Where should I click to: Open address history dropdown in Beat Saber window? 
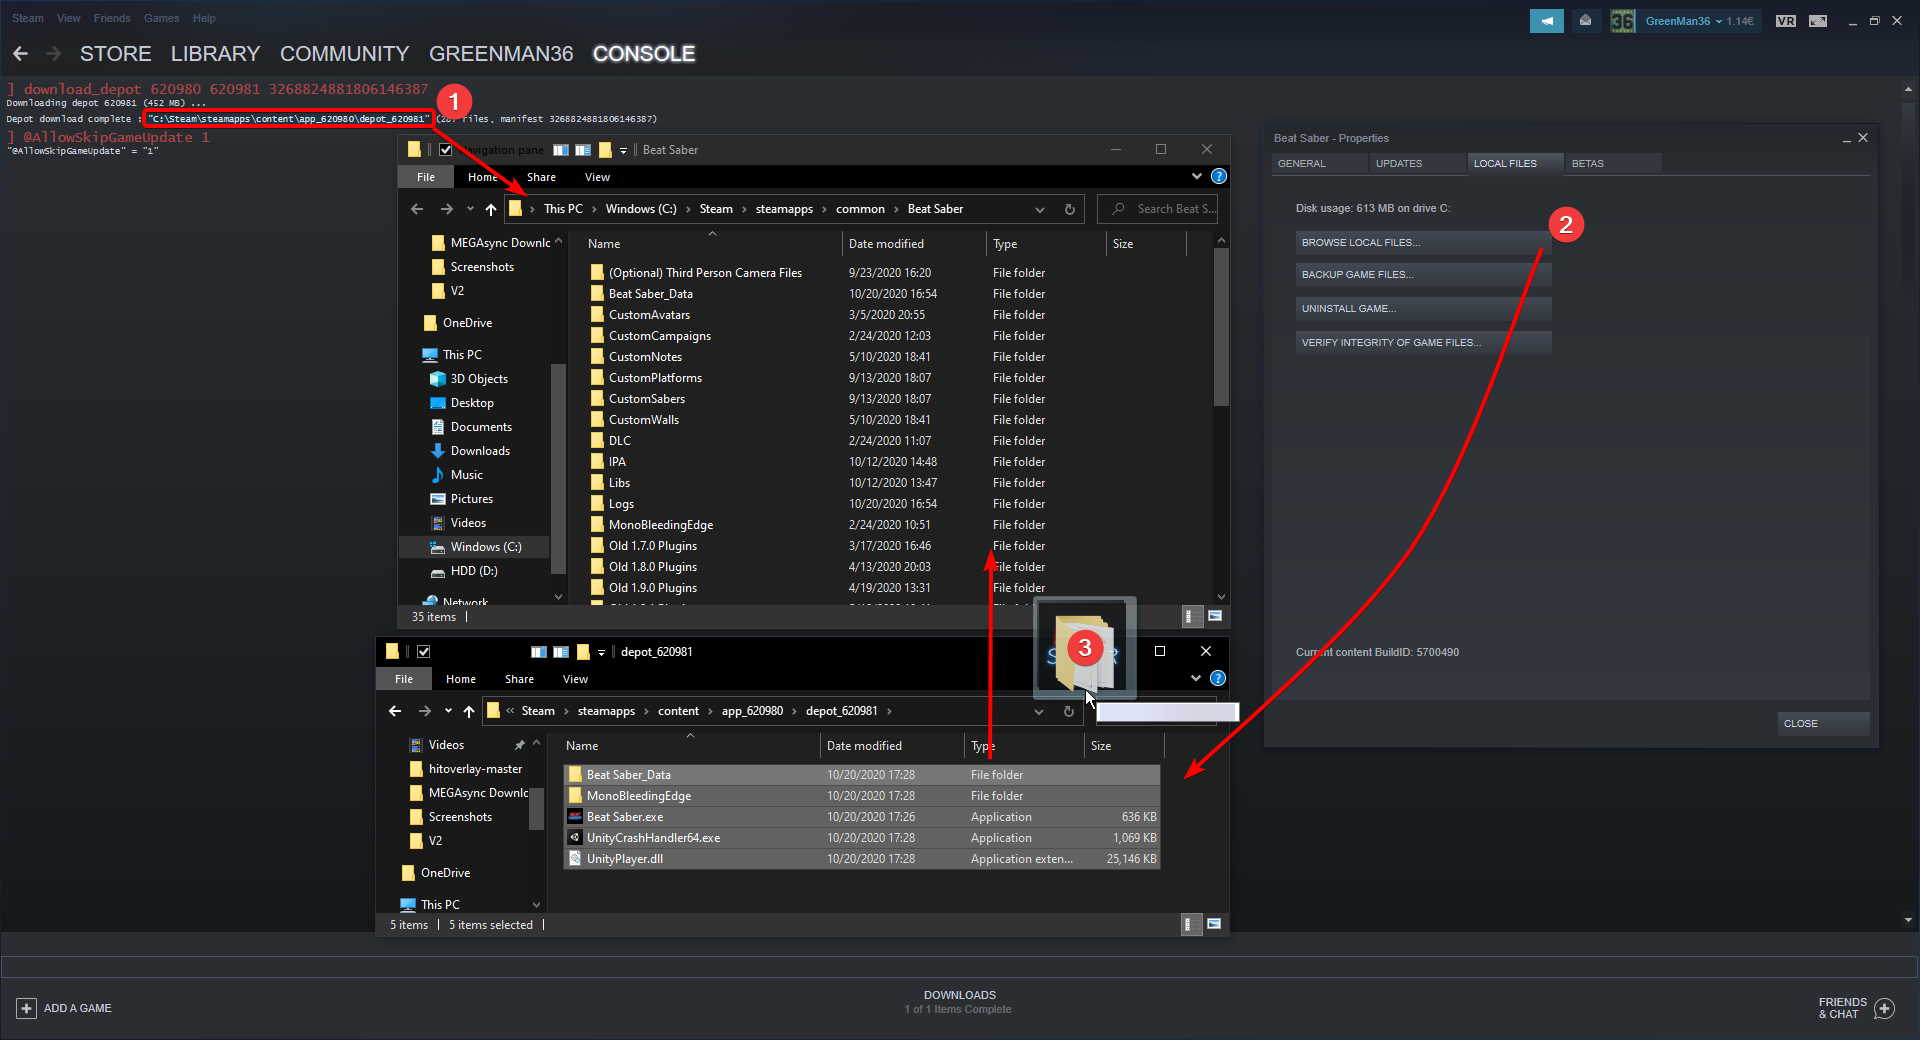[x=1040, y=209]
